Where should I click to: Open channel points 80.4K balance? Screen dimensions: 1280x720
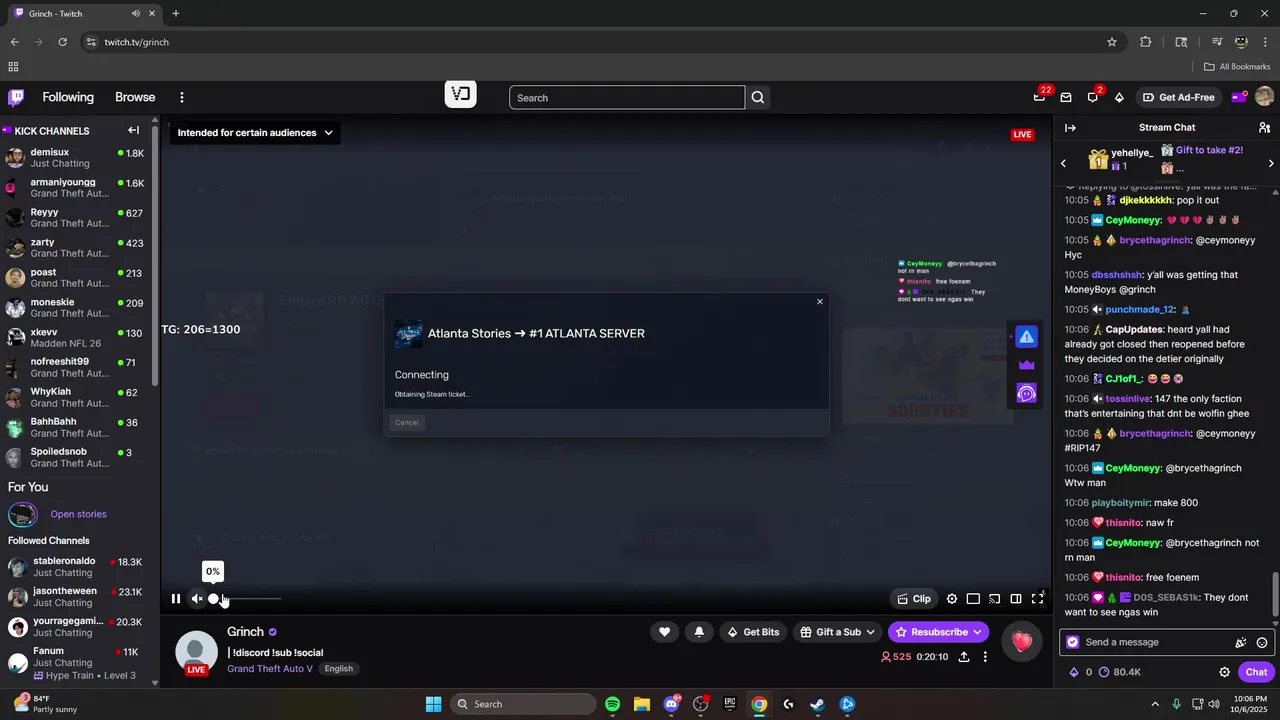[1120, 672]
